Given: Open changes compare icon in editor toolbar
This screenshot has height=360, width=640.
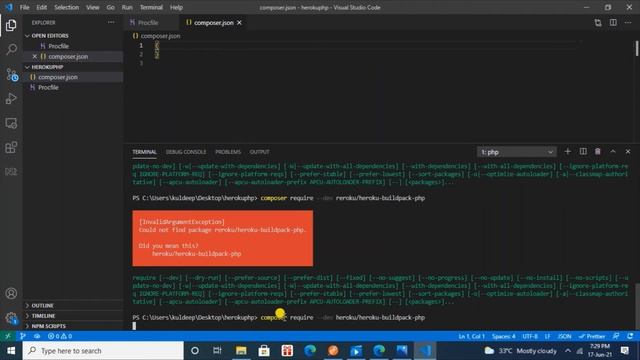Looking at the screenshot, I should (598, 22).
